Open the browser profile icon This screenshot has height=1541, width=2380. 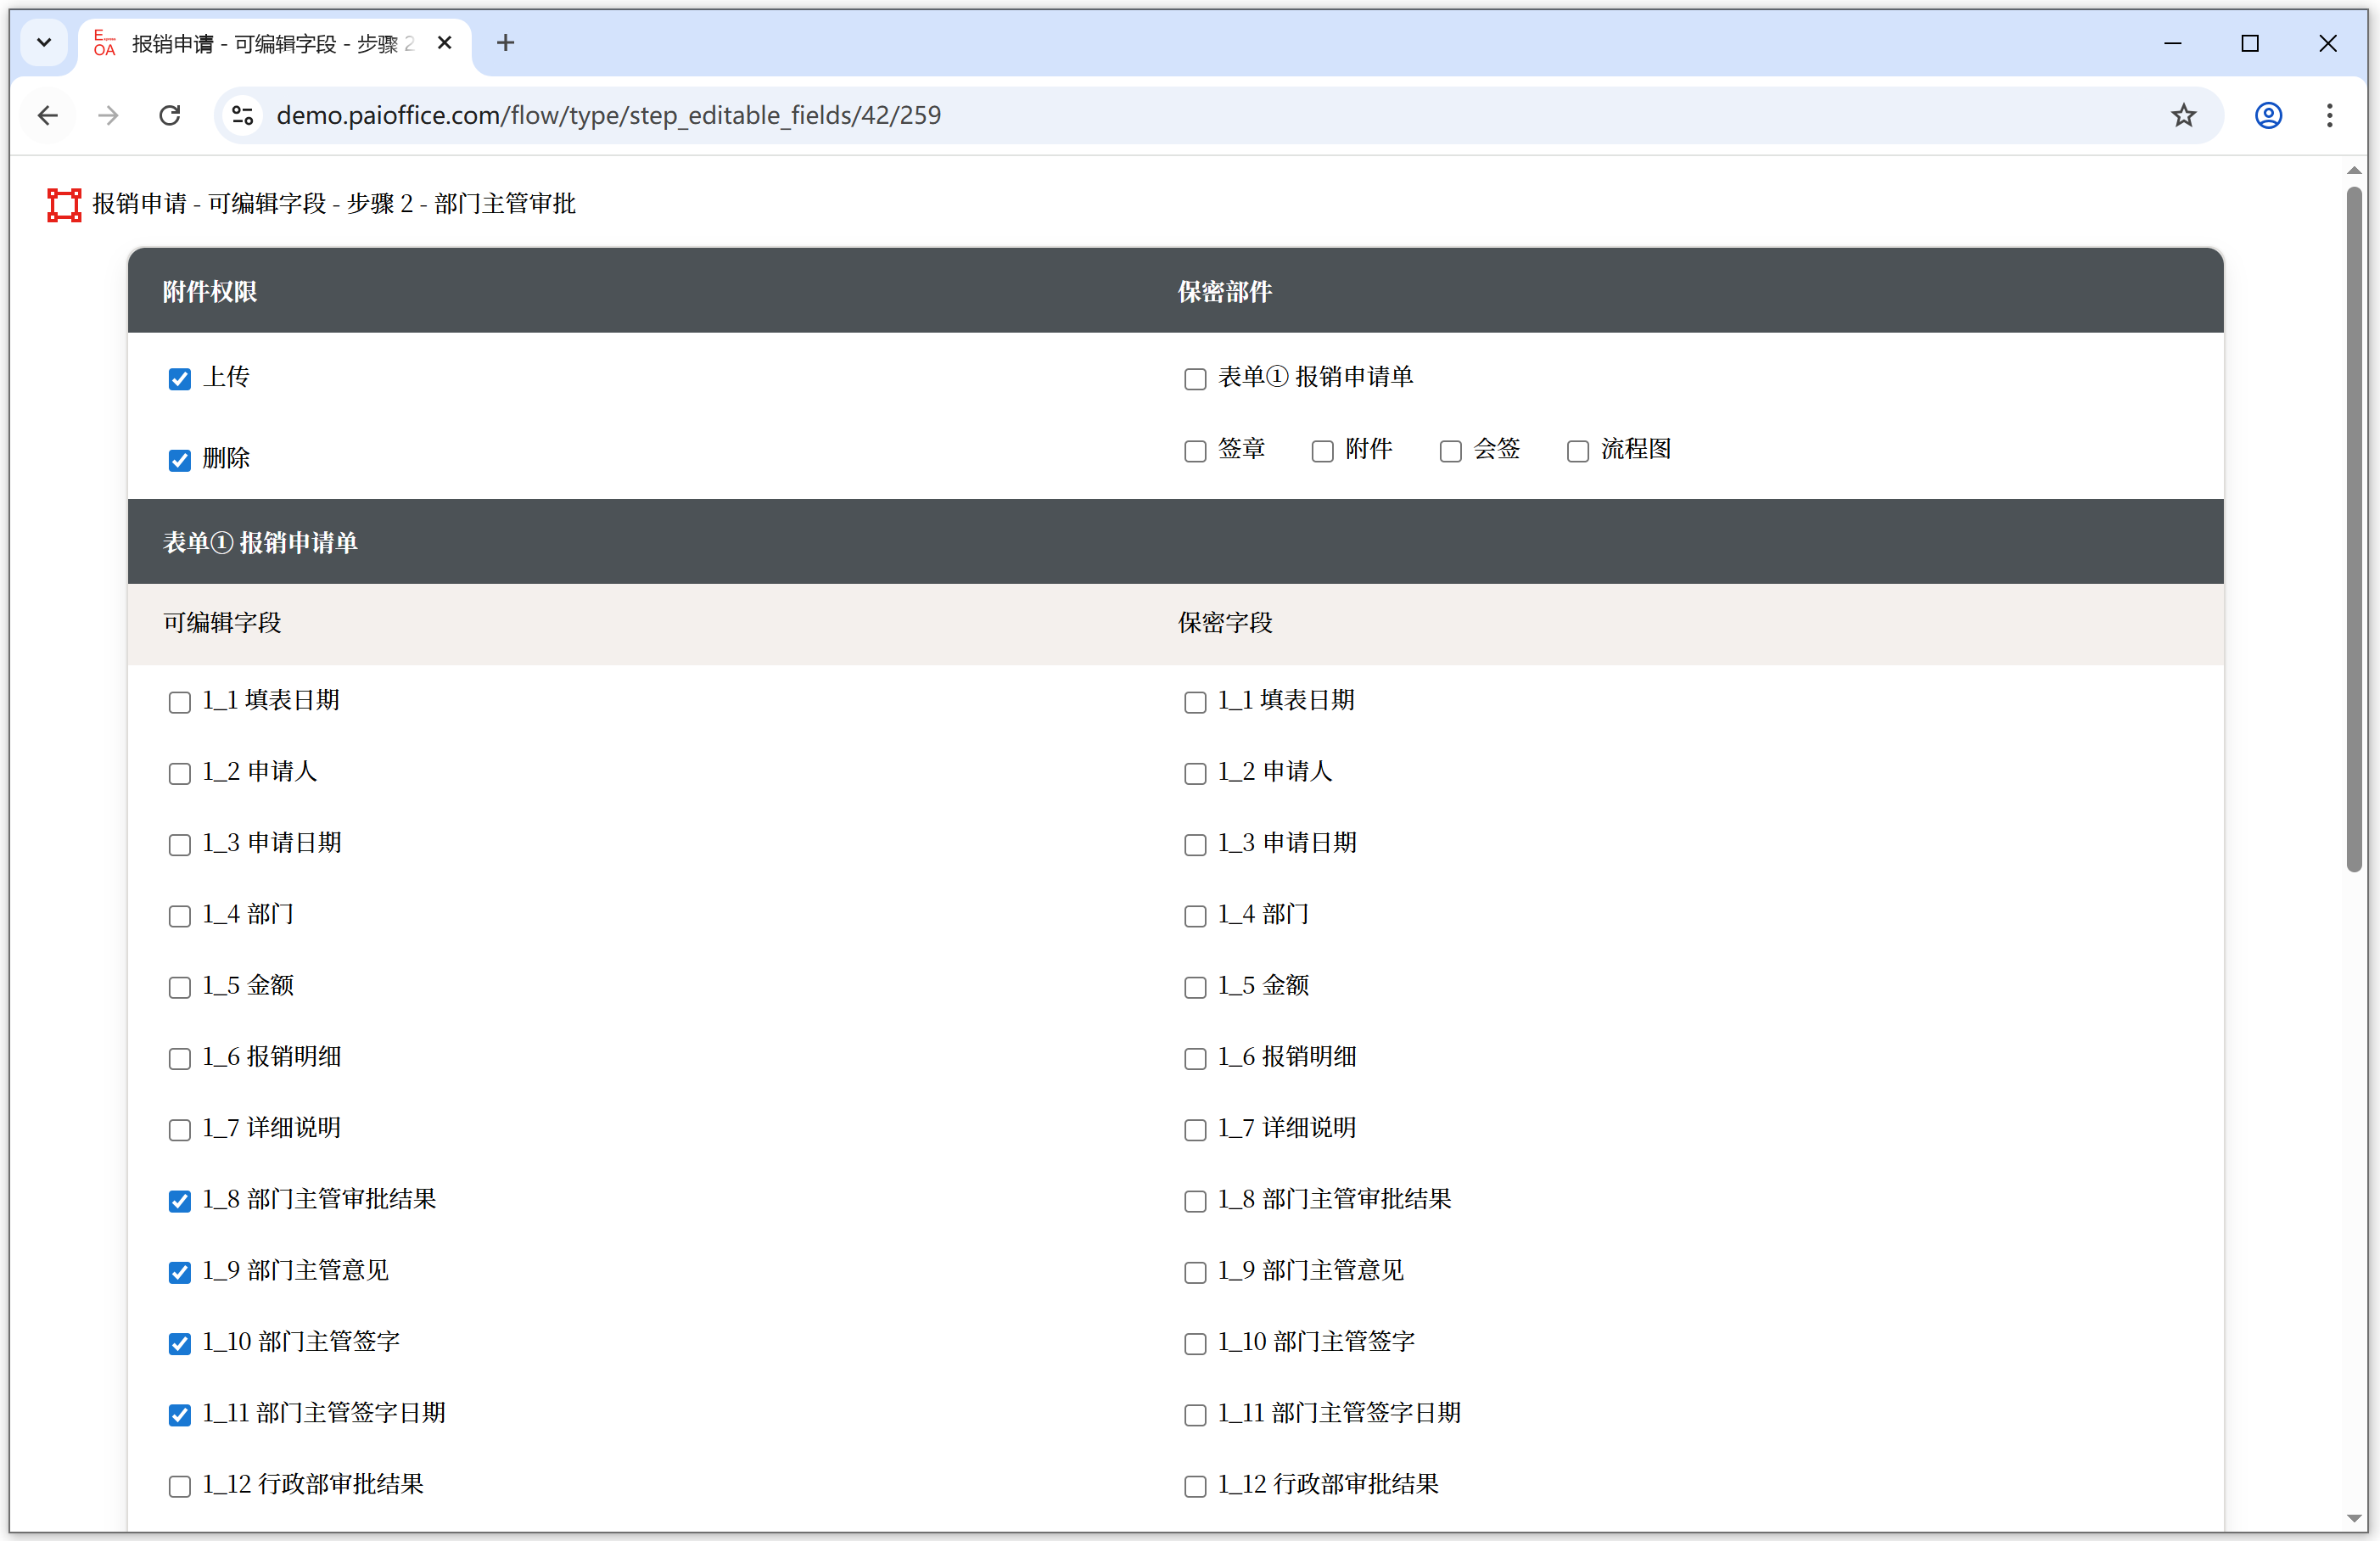[2268, 115]
